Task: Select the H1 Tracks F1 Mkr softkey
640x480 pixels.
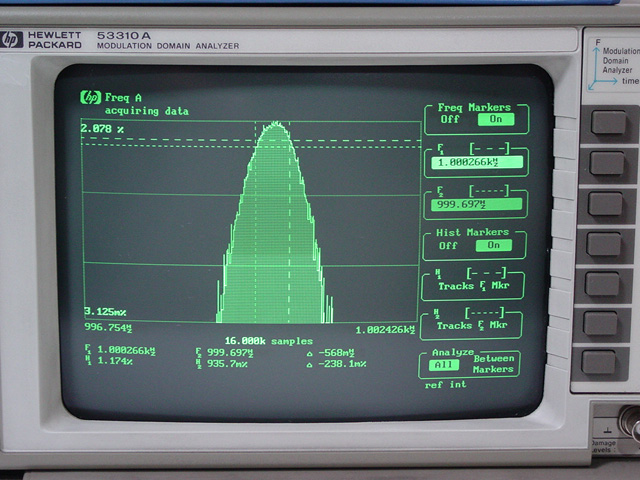Action: tap(472, 281)
